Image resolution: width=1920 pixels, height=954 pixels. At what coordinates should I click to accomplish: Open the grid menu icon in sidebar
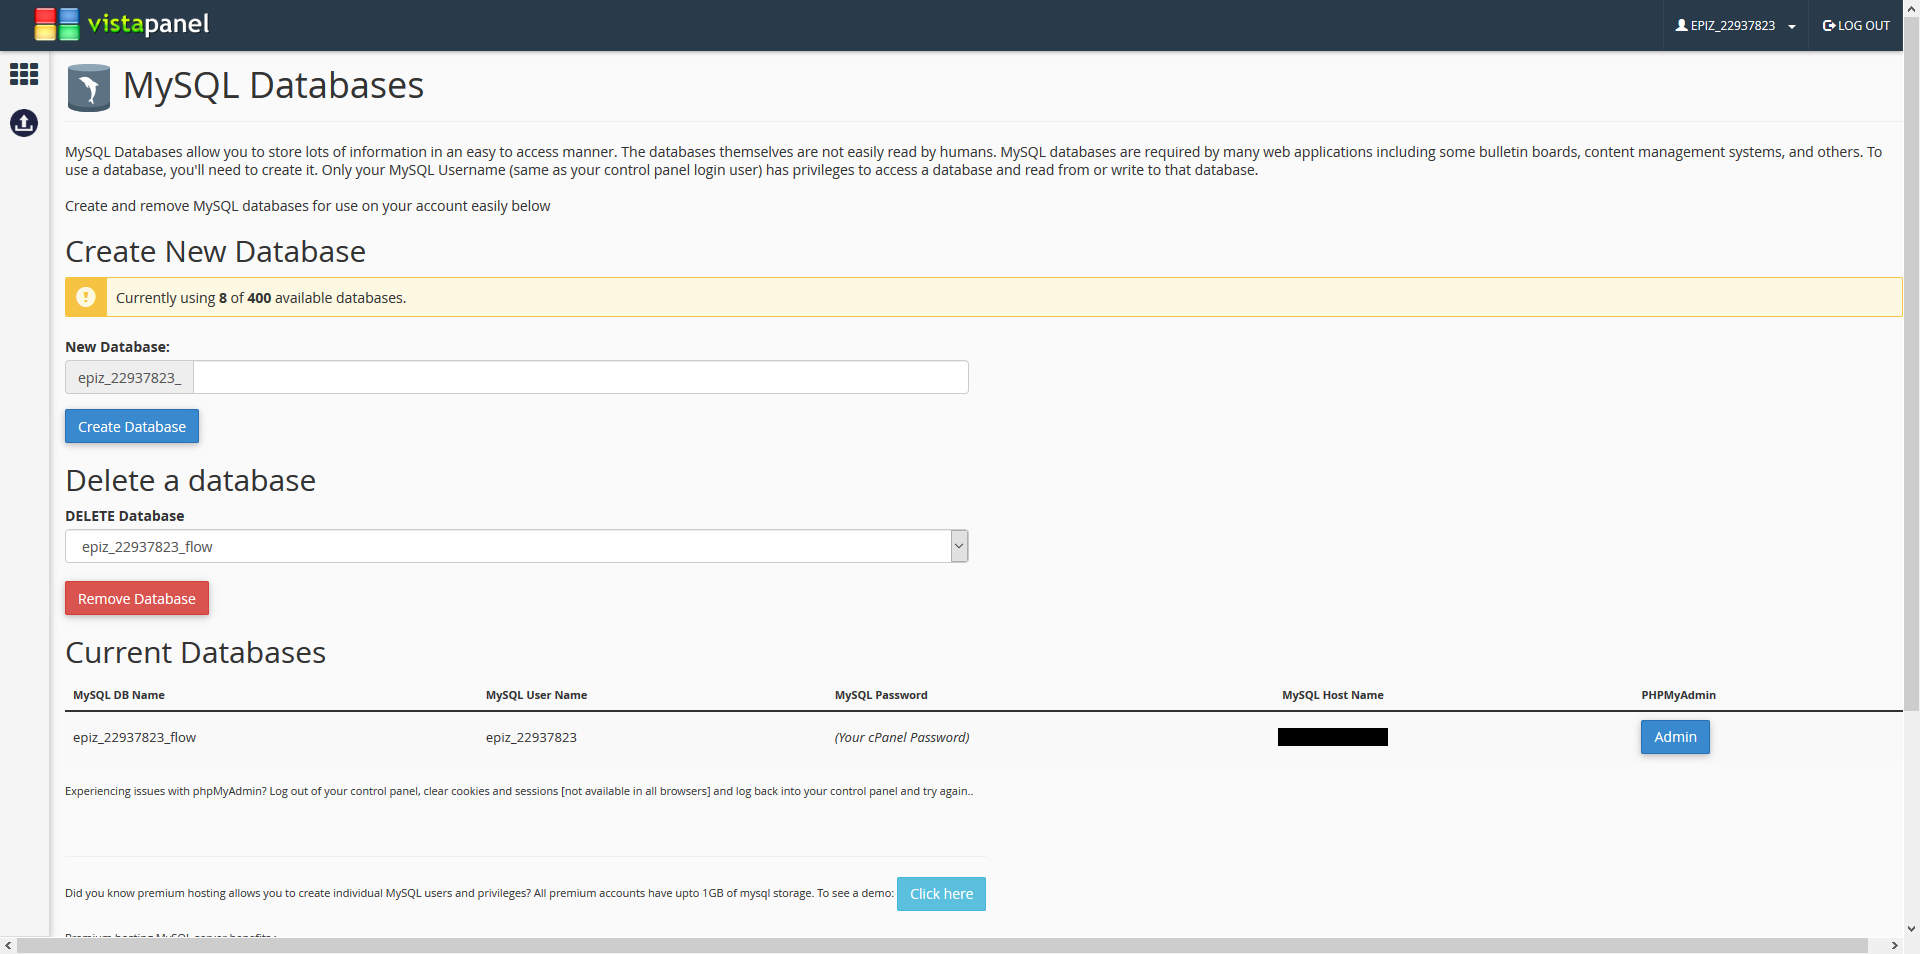click(24, 74)
